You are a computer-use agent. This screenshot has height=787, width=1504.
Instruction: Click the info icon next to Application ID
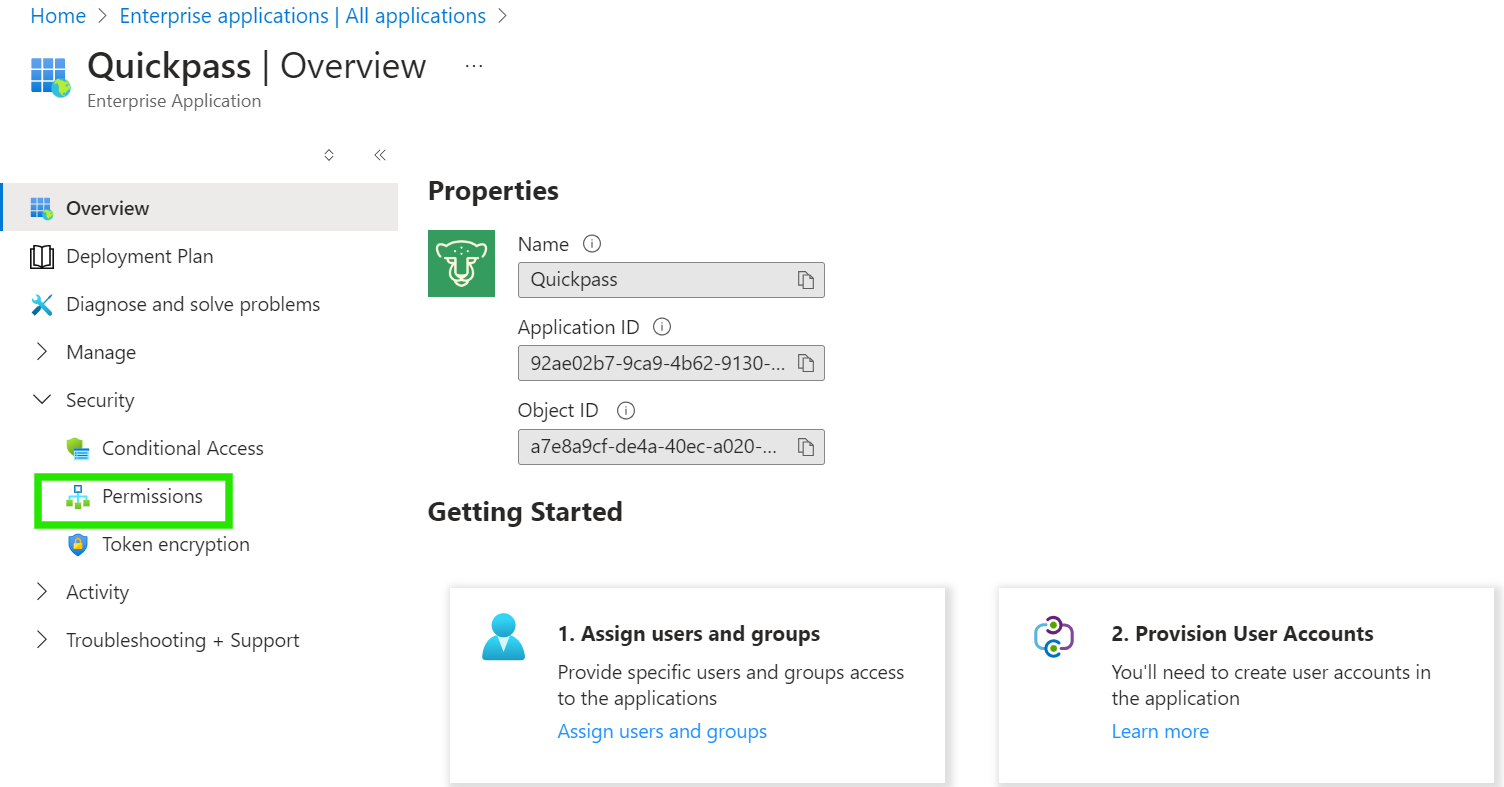click(661, 327)
